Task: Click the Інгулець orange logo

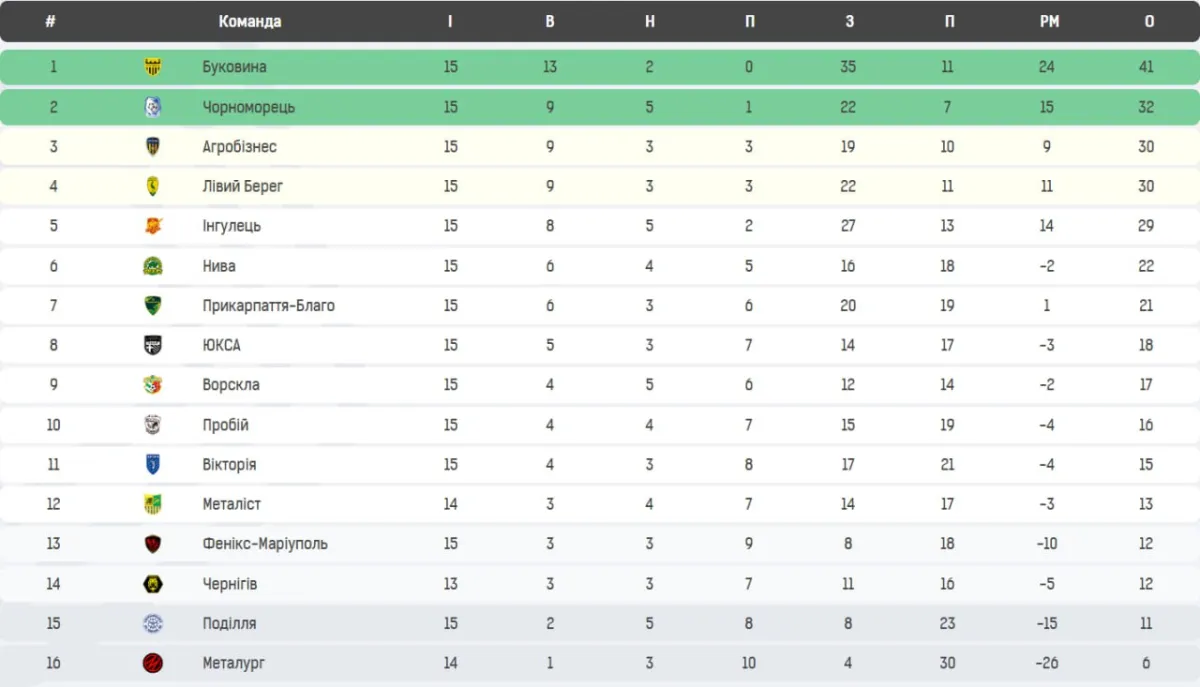Action: pos(153,226)
